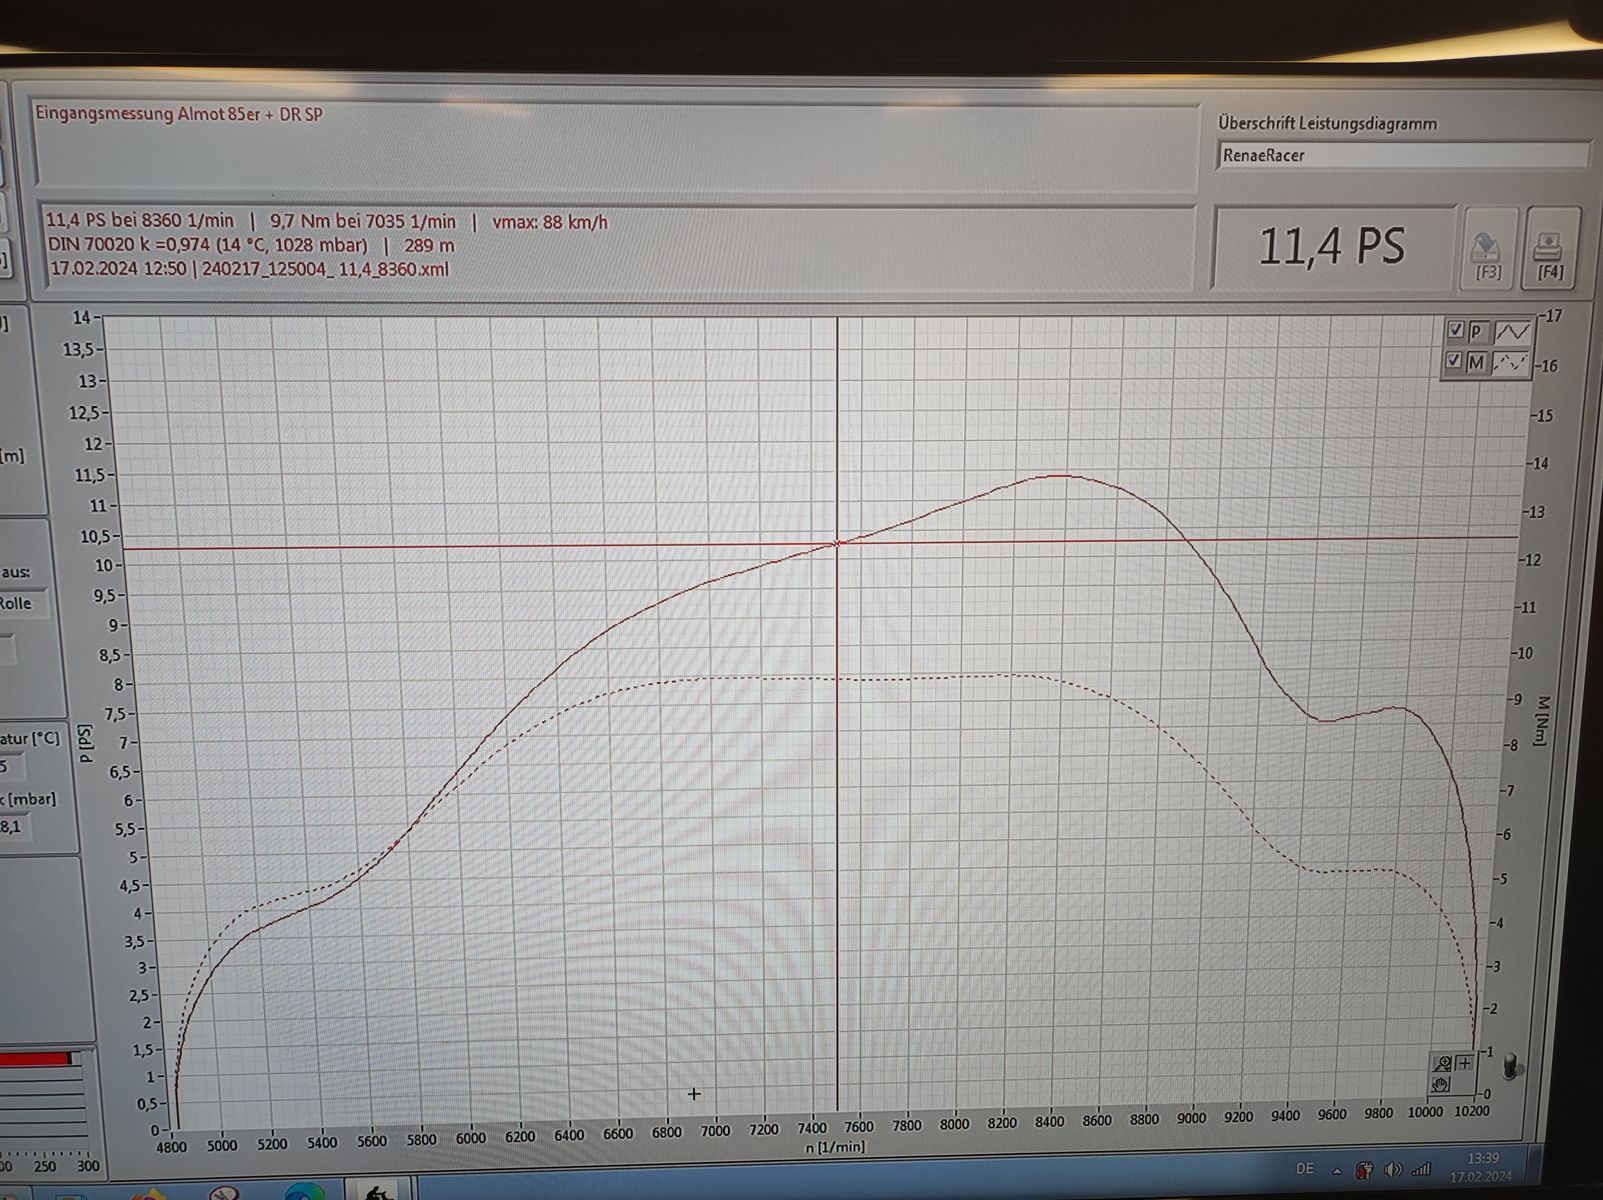
Task: Click the P legend label button
Action: pos(1477,331)
